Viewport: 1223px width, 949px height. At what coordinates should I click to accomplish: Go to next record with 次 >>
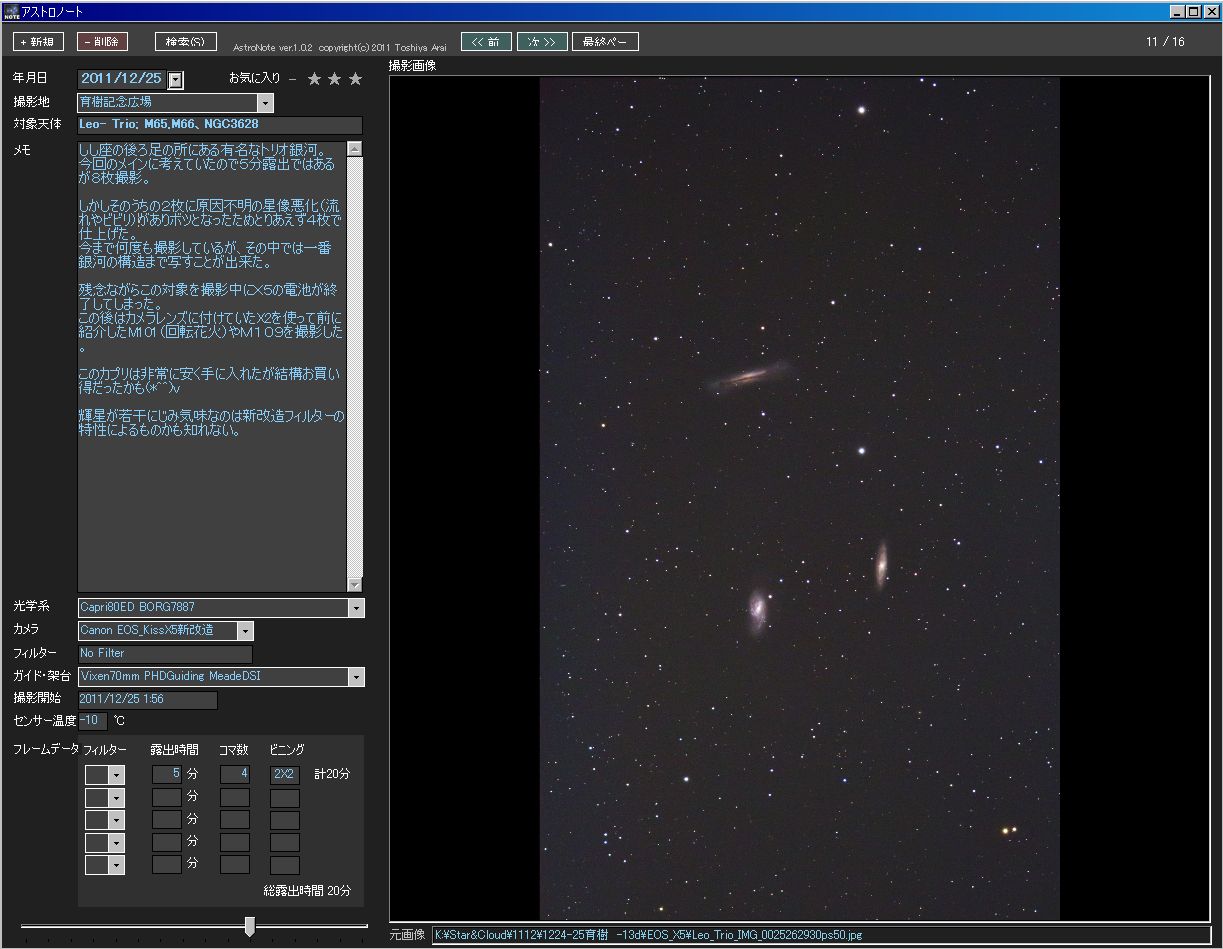click(x=543, y=42)
